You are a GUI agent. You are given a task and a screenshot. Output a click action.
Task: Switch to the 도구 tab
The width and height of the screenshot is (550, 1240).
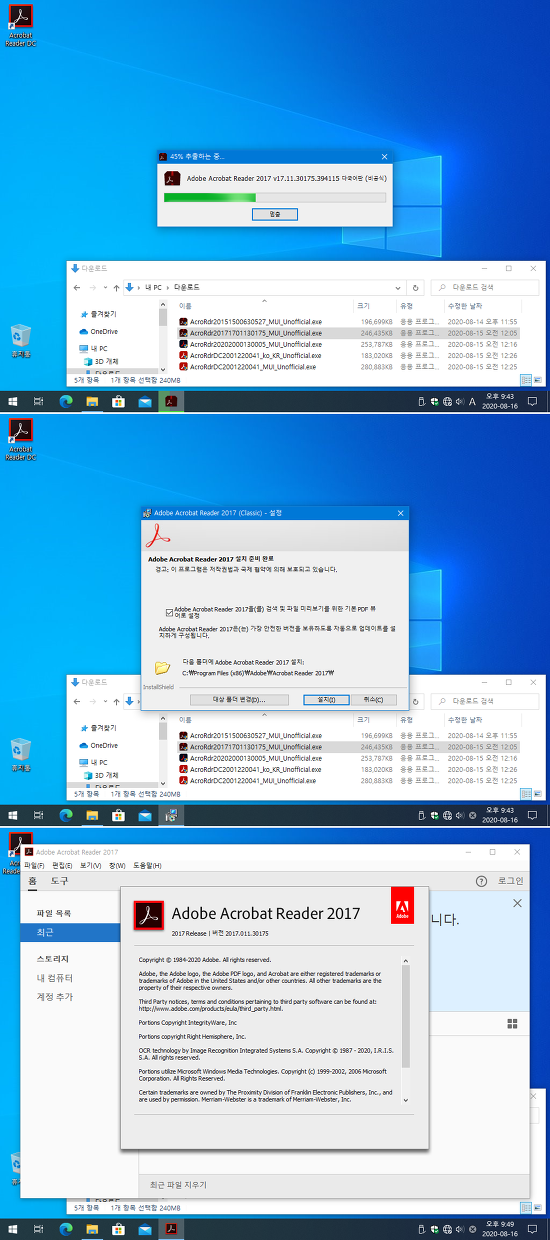coord(60,881)
